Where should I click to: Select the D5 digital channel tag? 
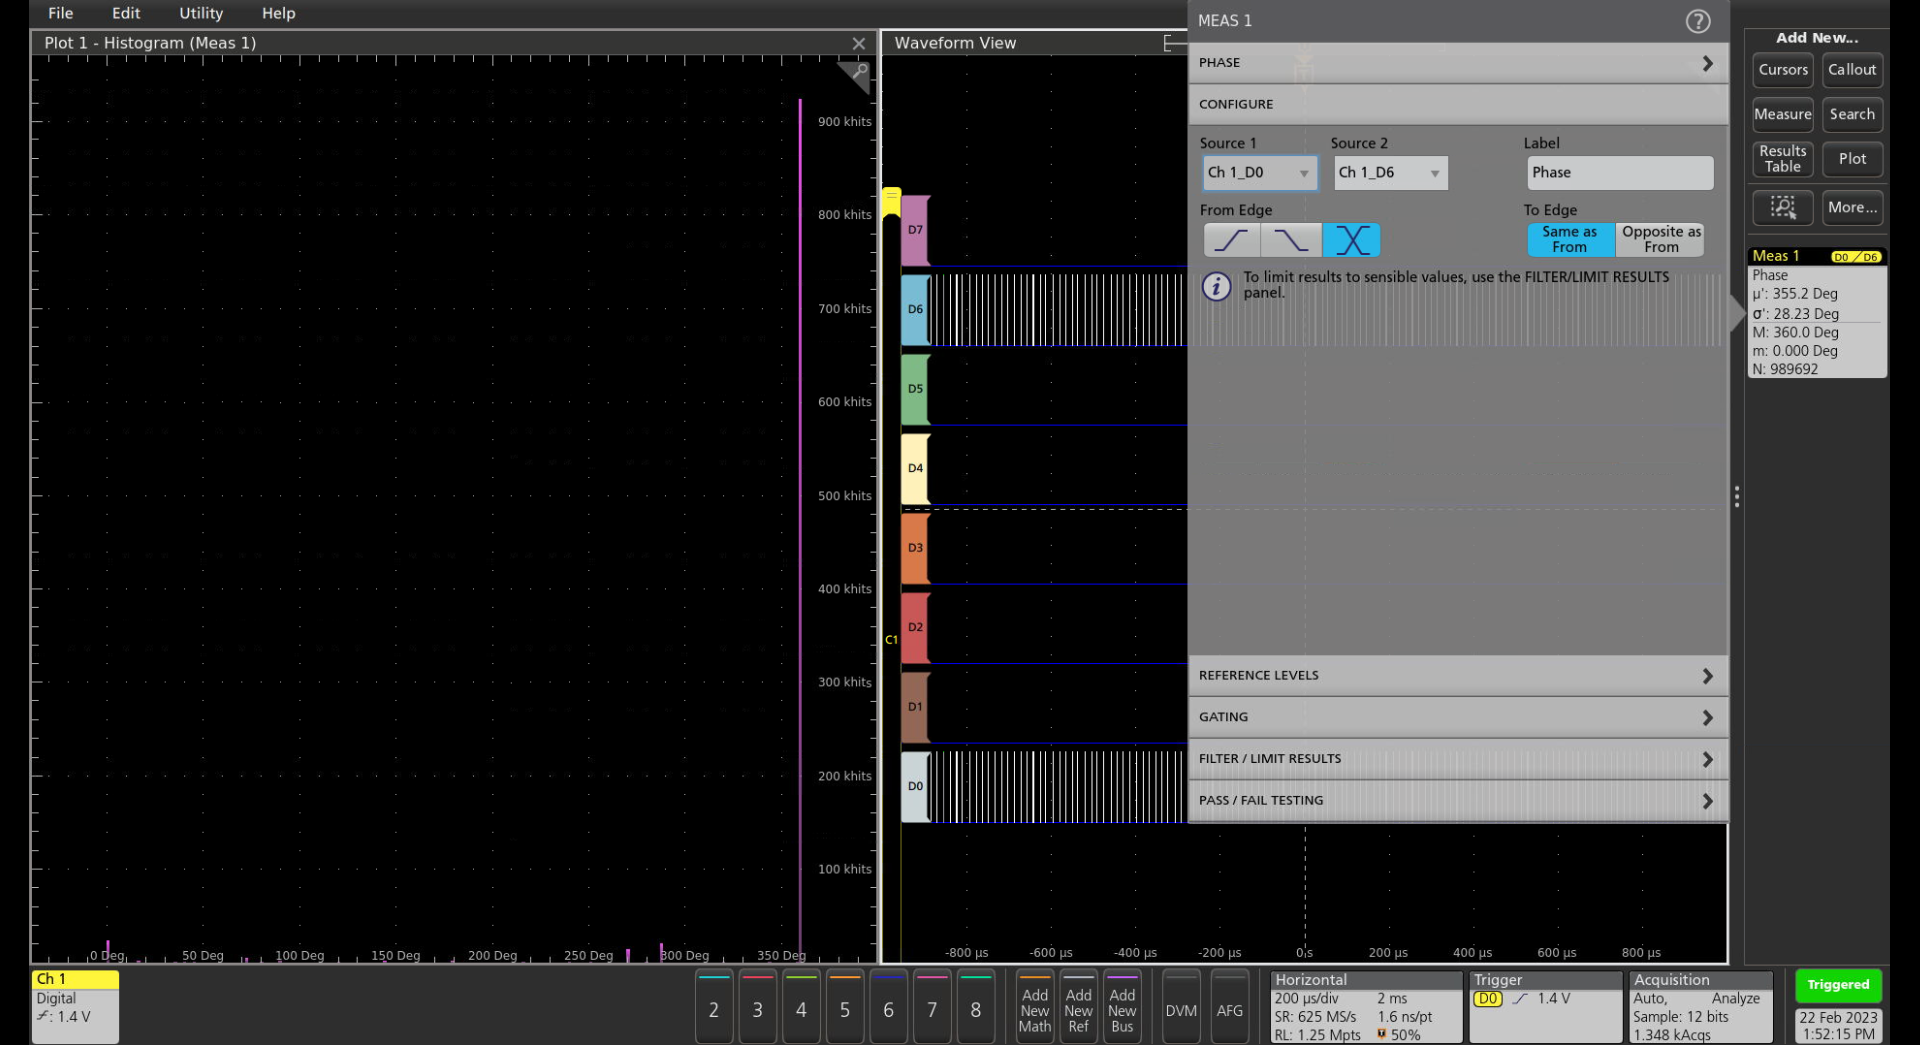click(x=915, y=389)
